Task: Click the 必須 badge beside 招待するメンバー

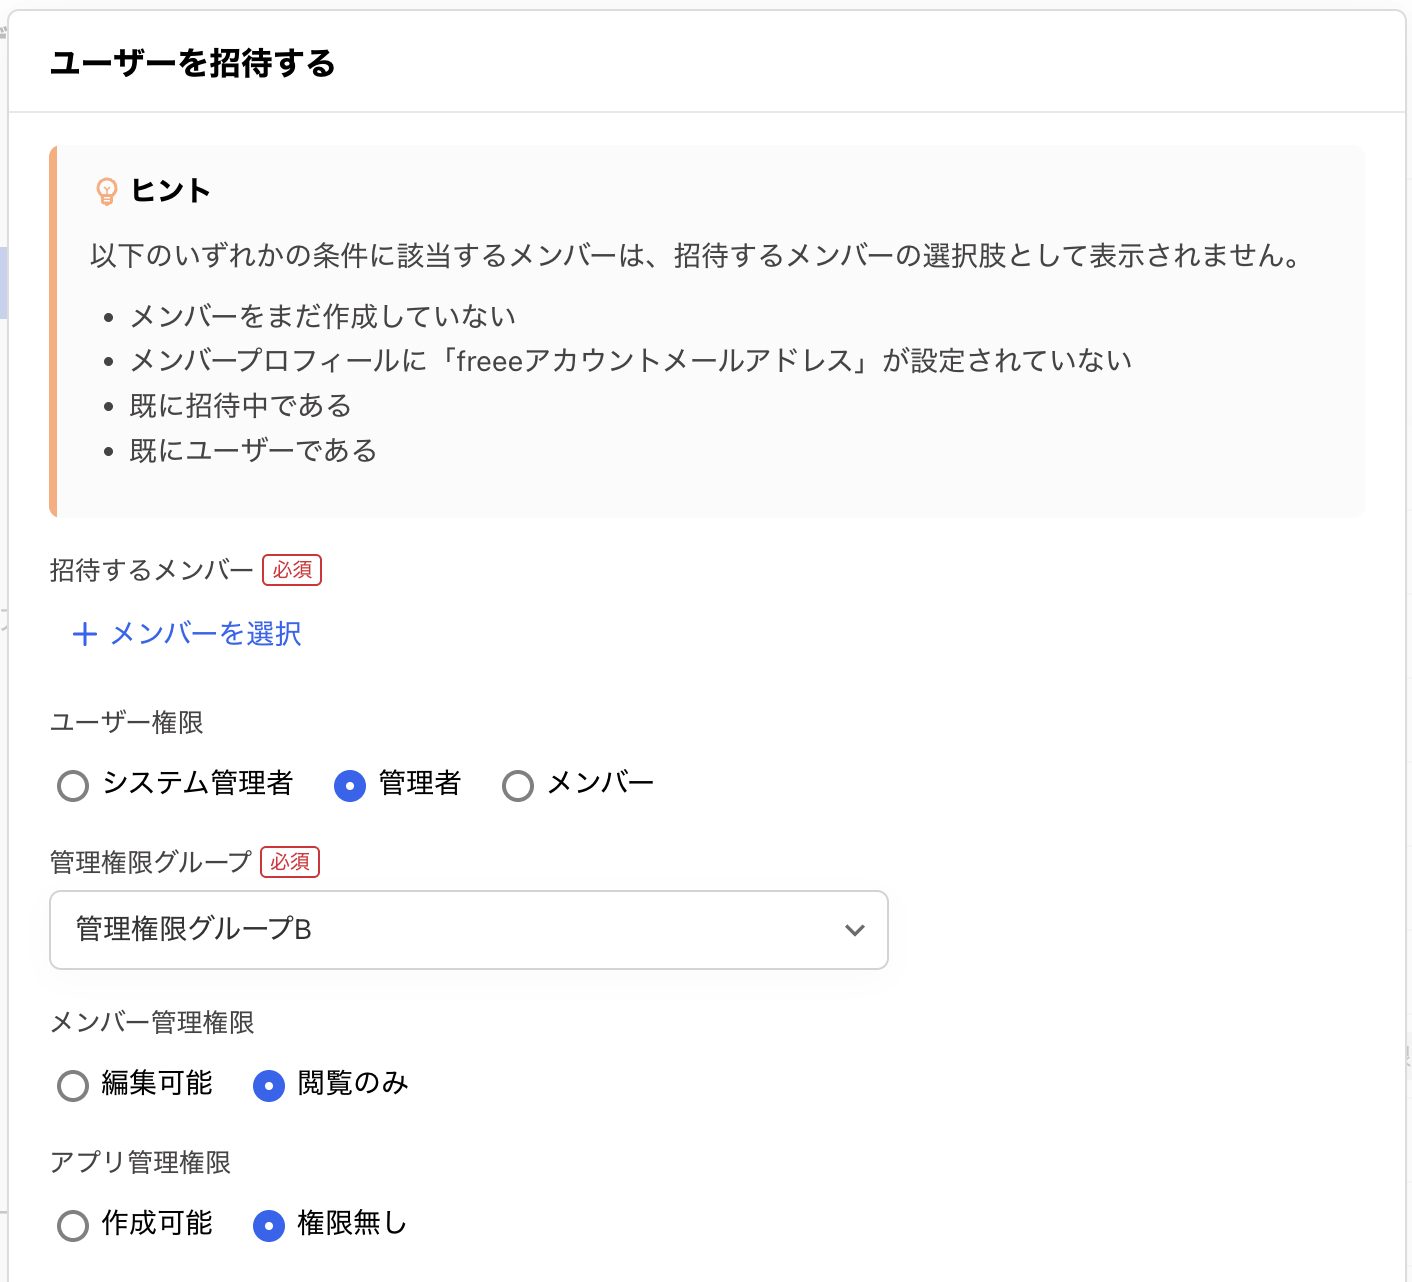Action: (x=292, y=570)
